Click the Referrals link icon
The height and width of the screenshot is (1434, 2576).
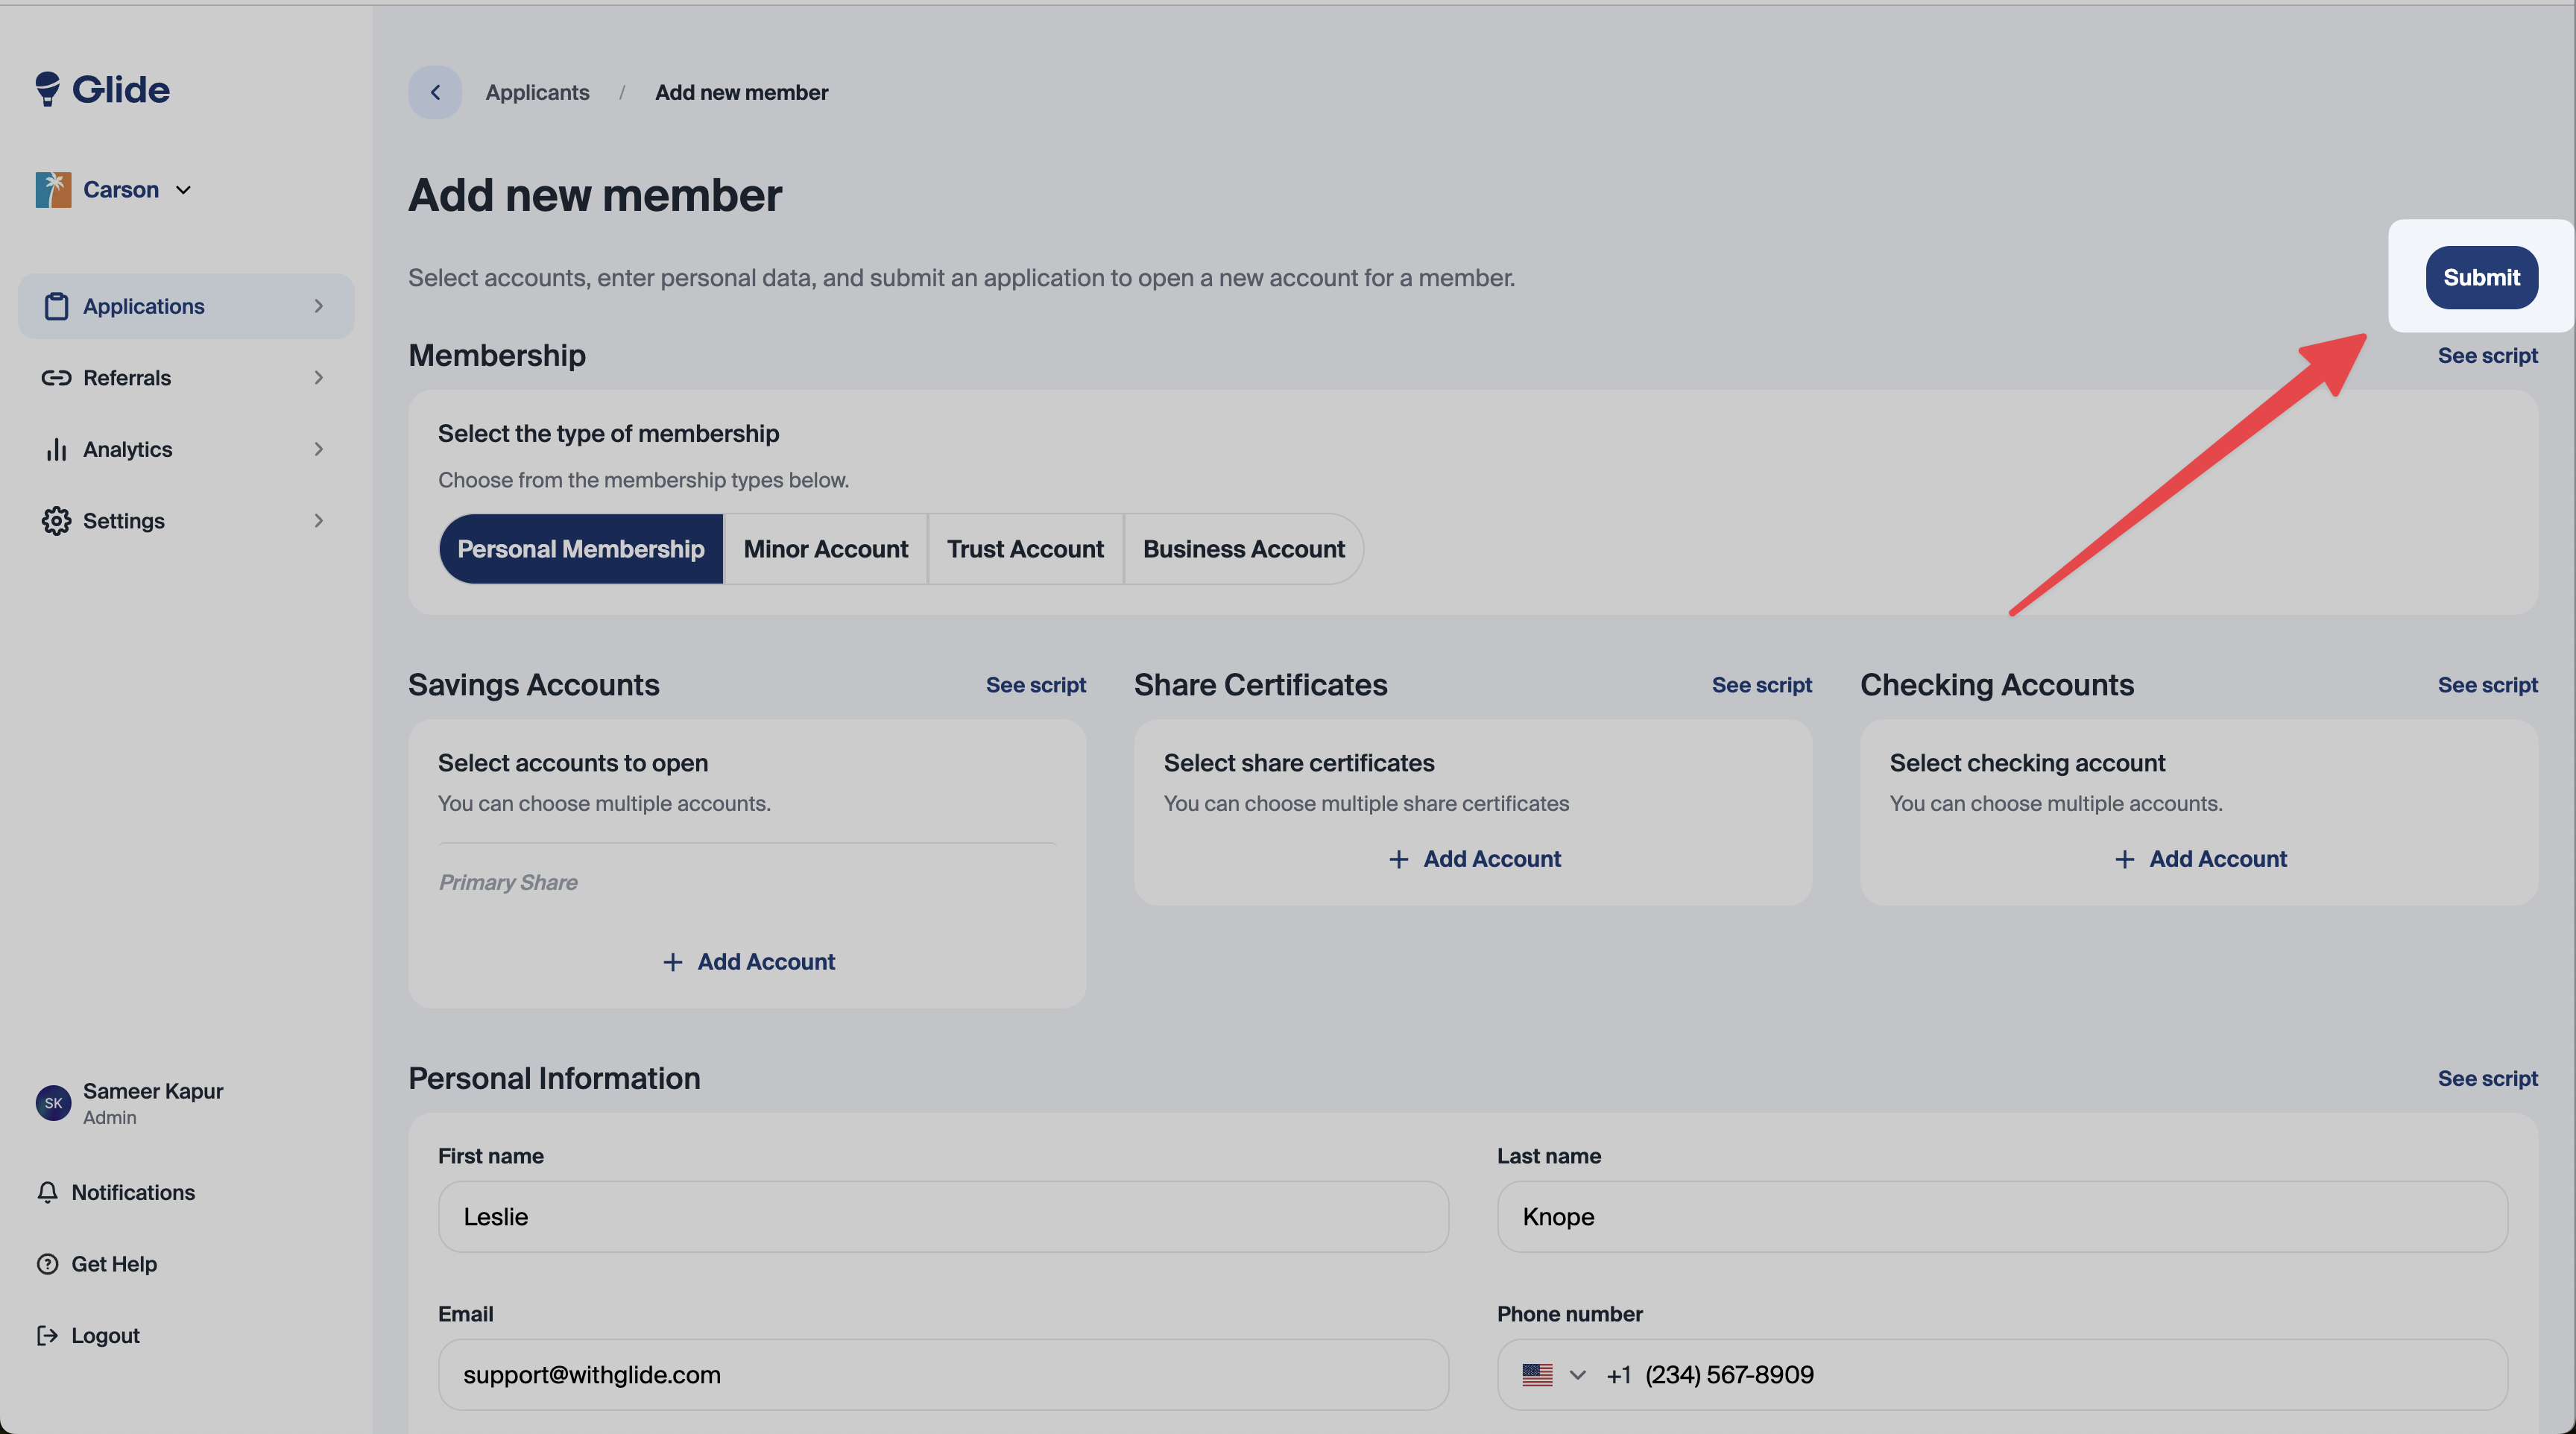coord(56,378)
